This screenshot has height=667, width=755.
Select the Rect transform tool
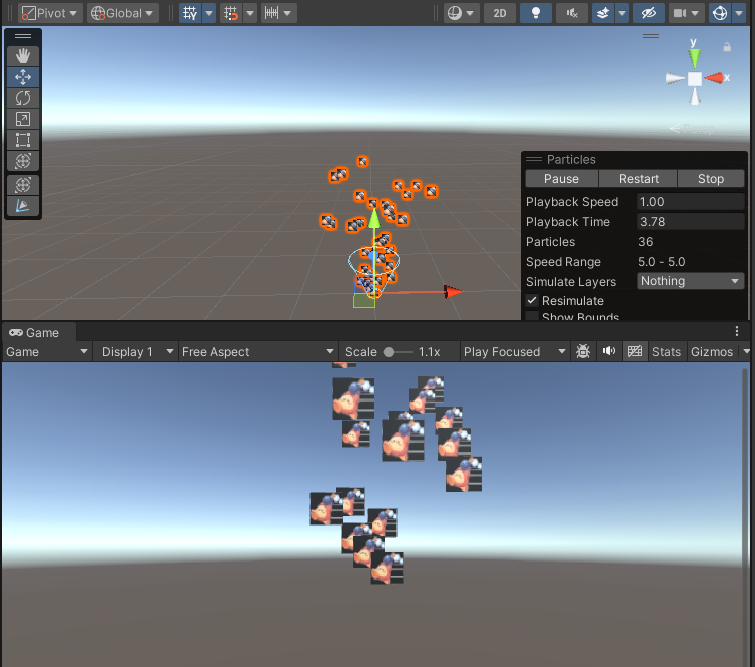tap(23, 140)
